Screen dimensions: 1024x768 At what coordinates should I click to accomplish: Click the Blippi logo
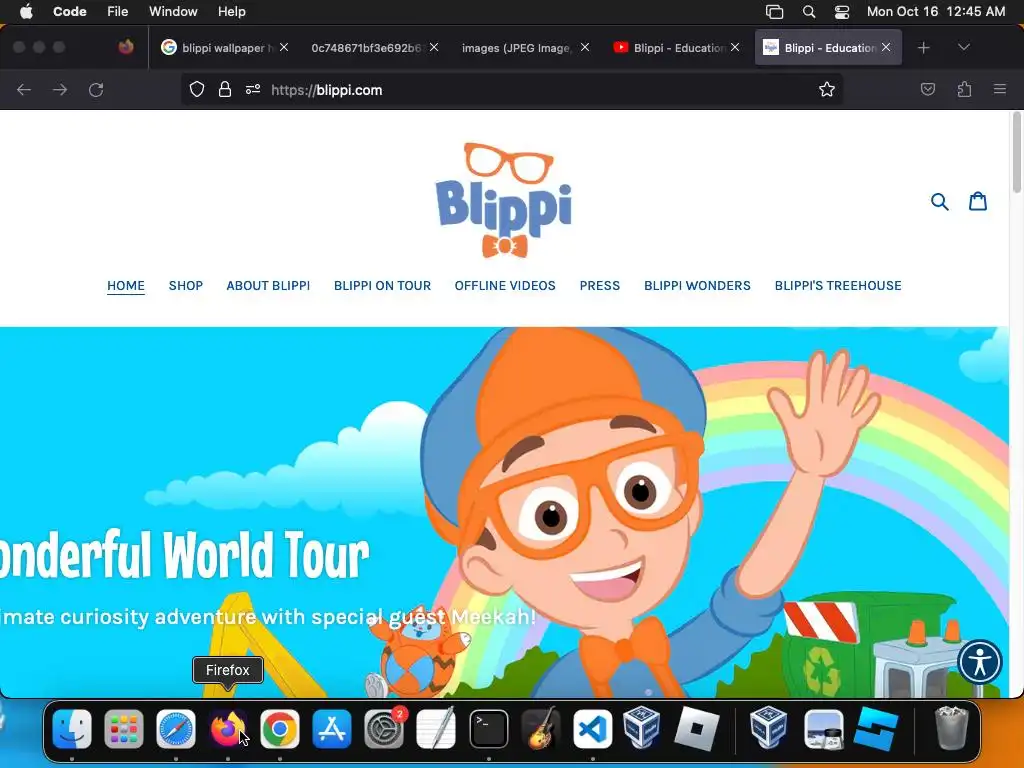pyautogui.click(x=504, y=200)
